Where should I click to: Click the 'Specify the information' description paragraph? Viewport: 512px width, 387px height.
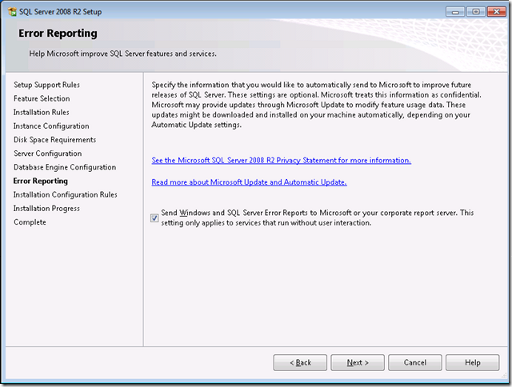317,105
